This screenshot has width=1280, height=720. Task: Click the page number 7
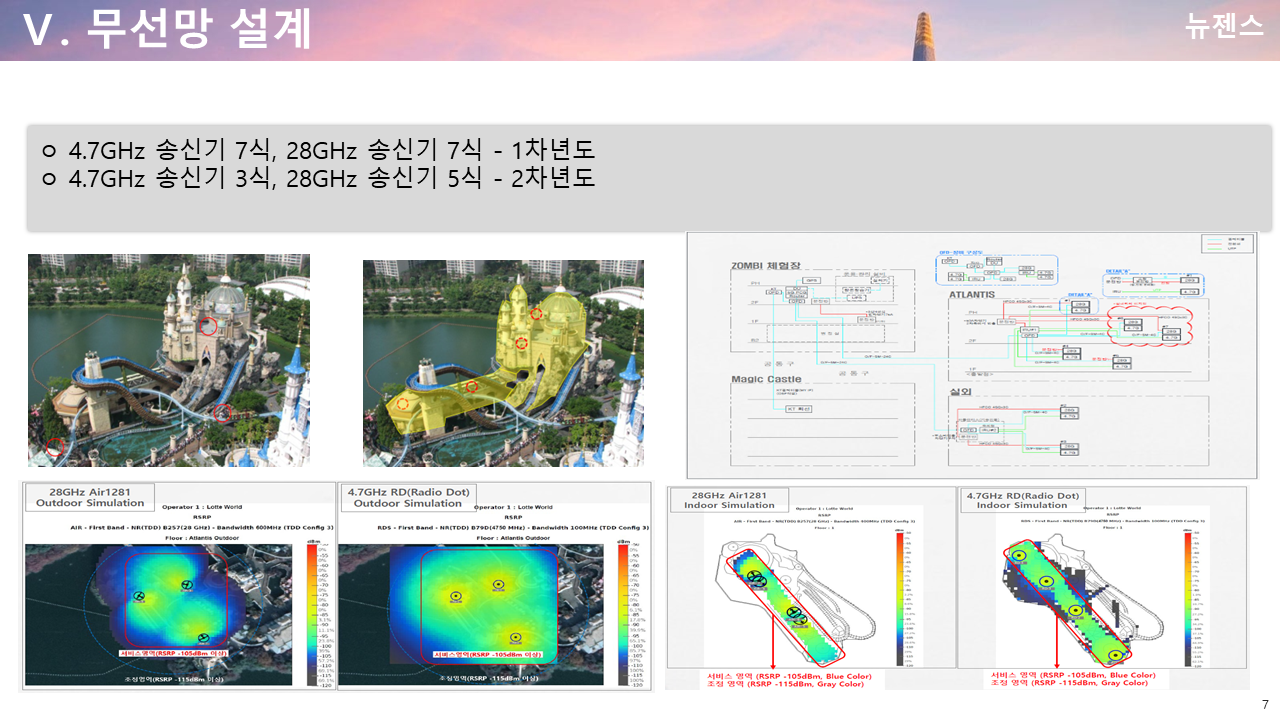[1265, 704]
